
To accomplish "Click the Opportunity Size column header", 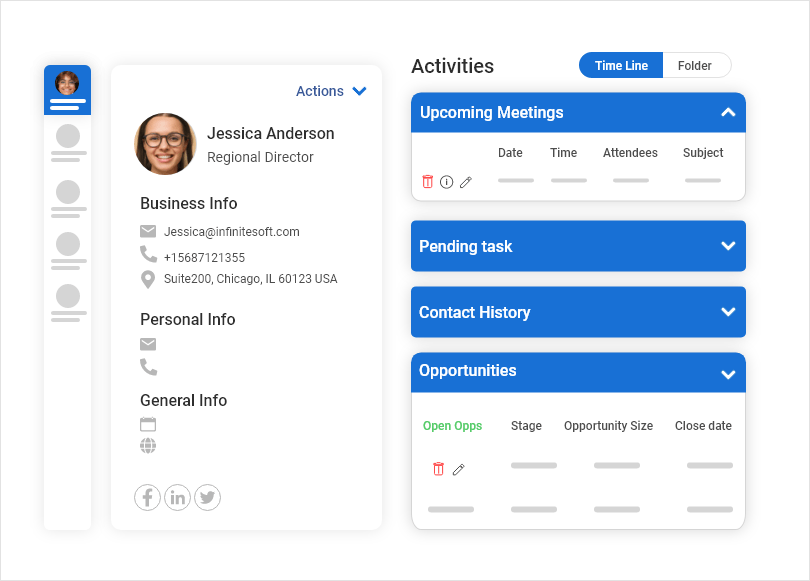I will tap(609, 426).
